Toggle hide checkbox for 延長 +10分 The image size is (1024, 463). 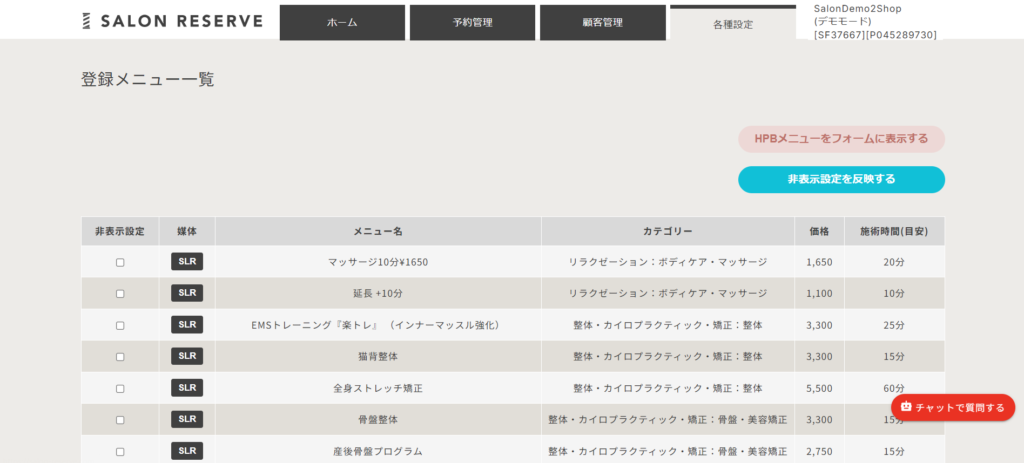(120, 294)
